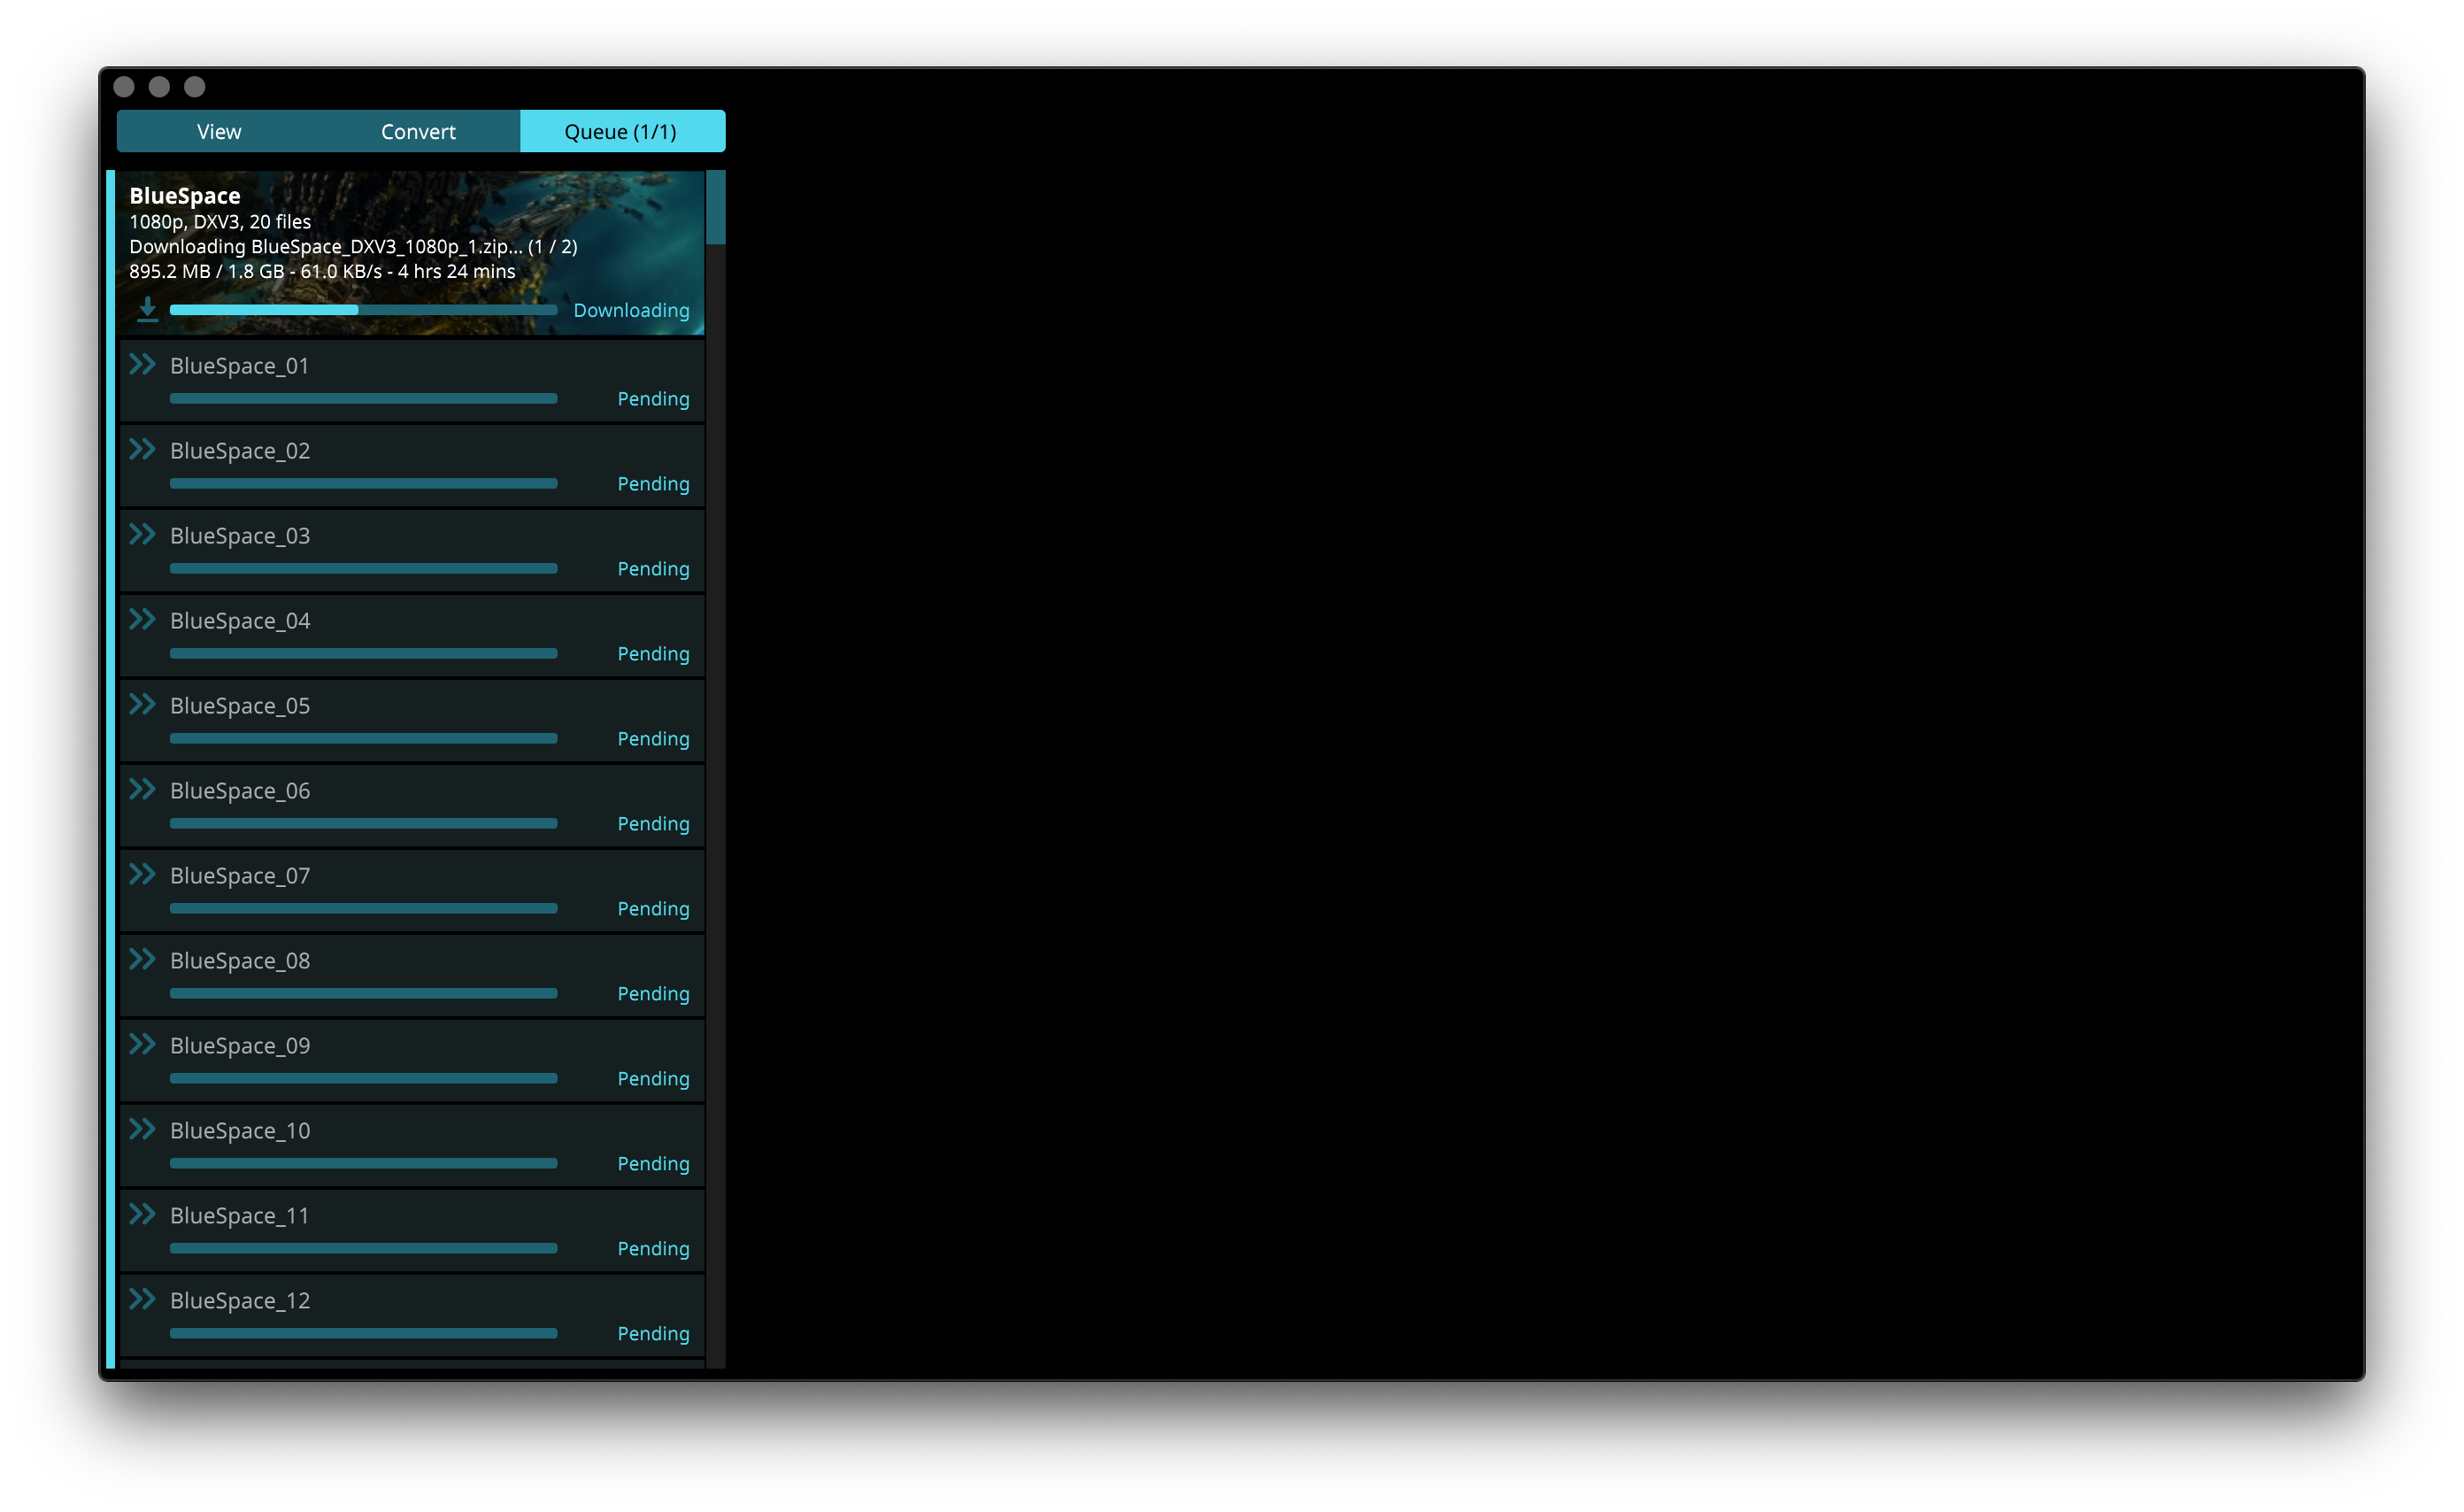Click the BlueSpace_08 progress bar

[x=363, y=993]
